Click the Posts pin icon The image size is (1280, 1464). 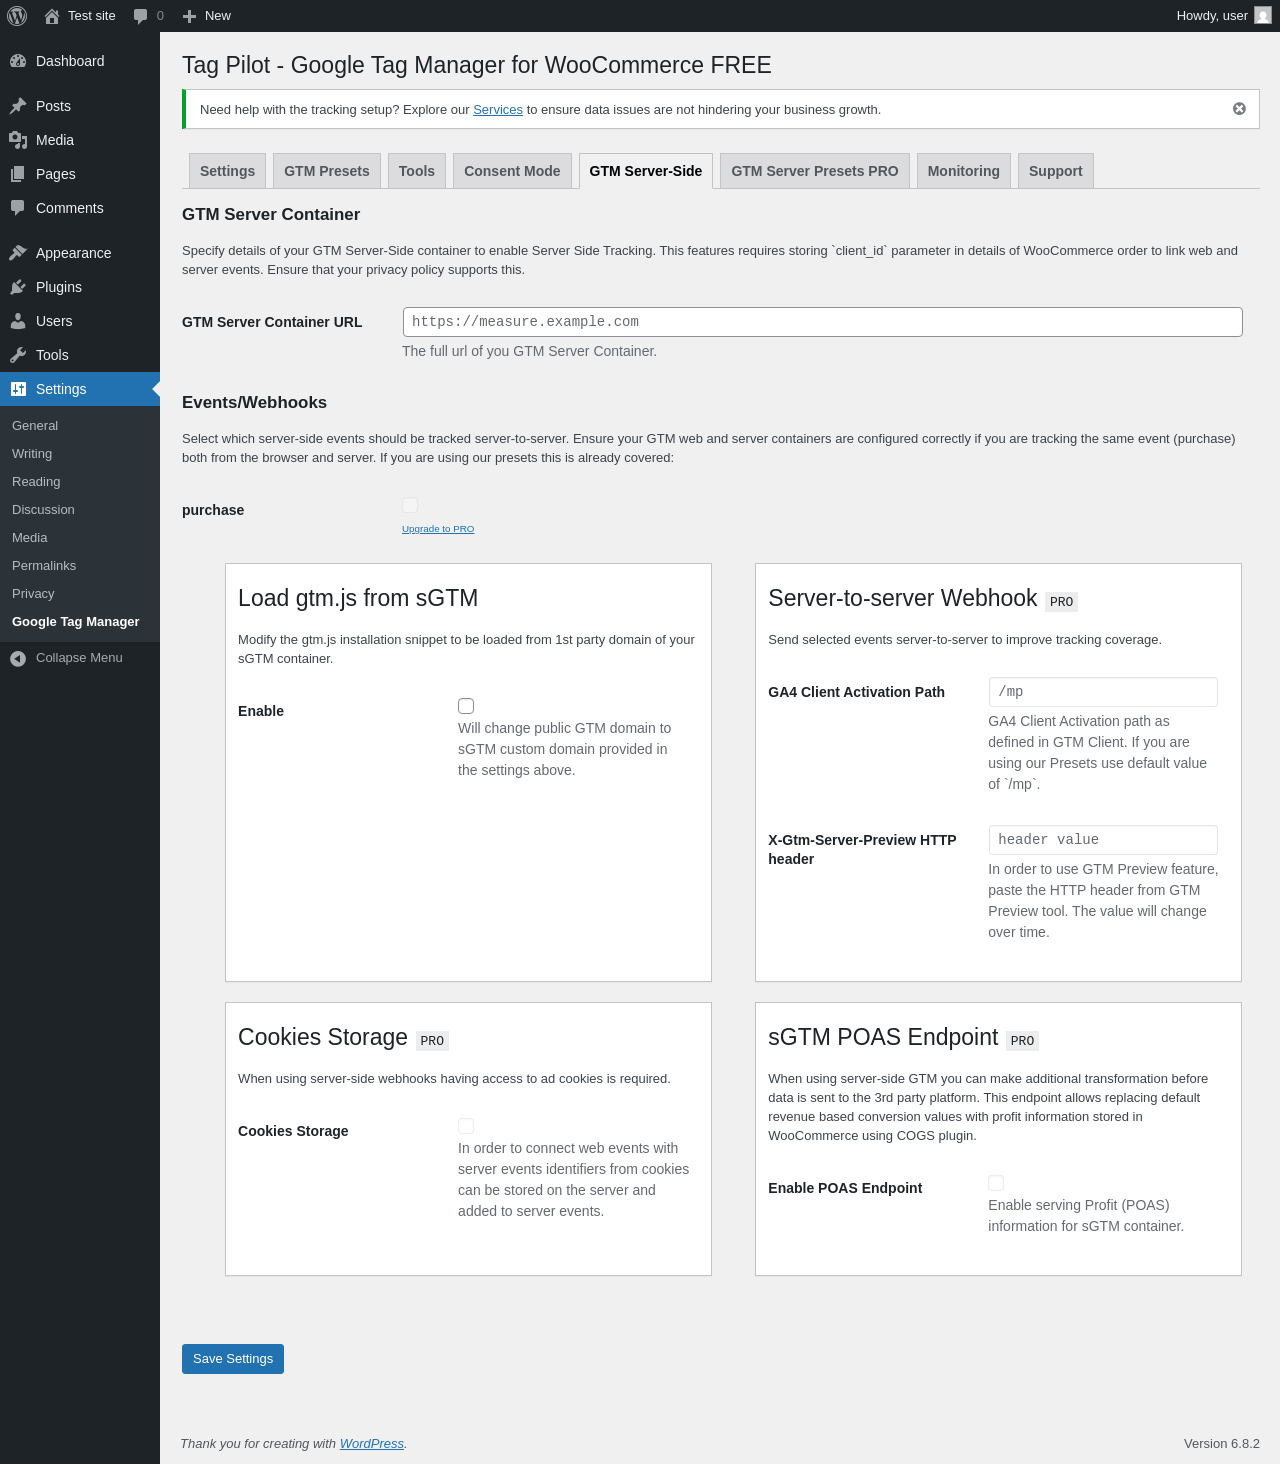tap(18, 106)
